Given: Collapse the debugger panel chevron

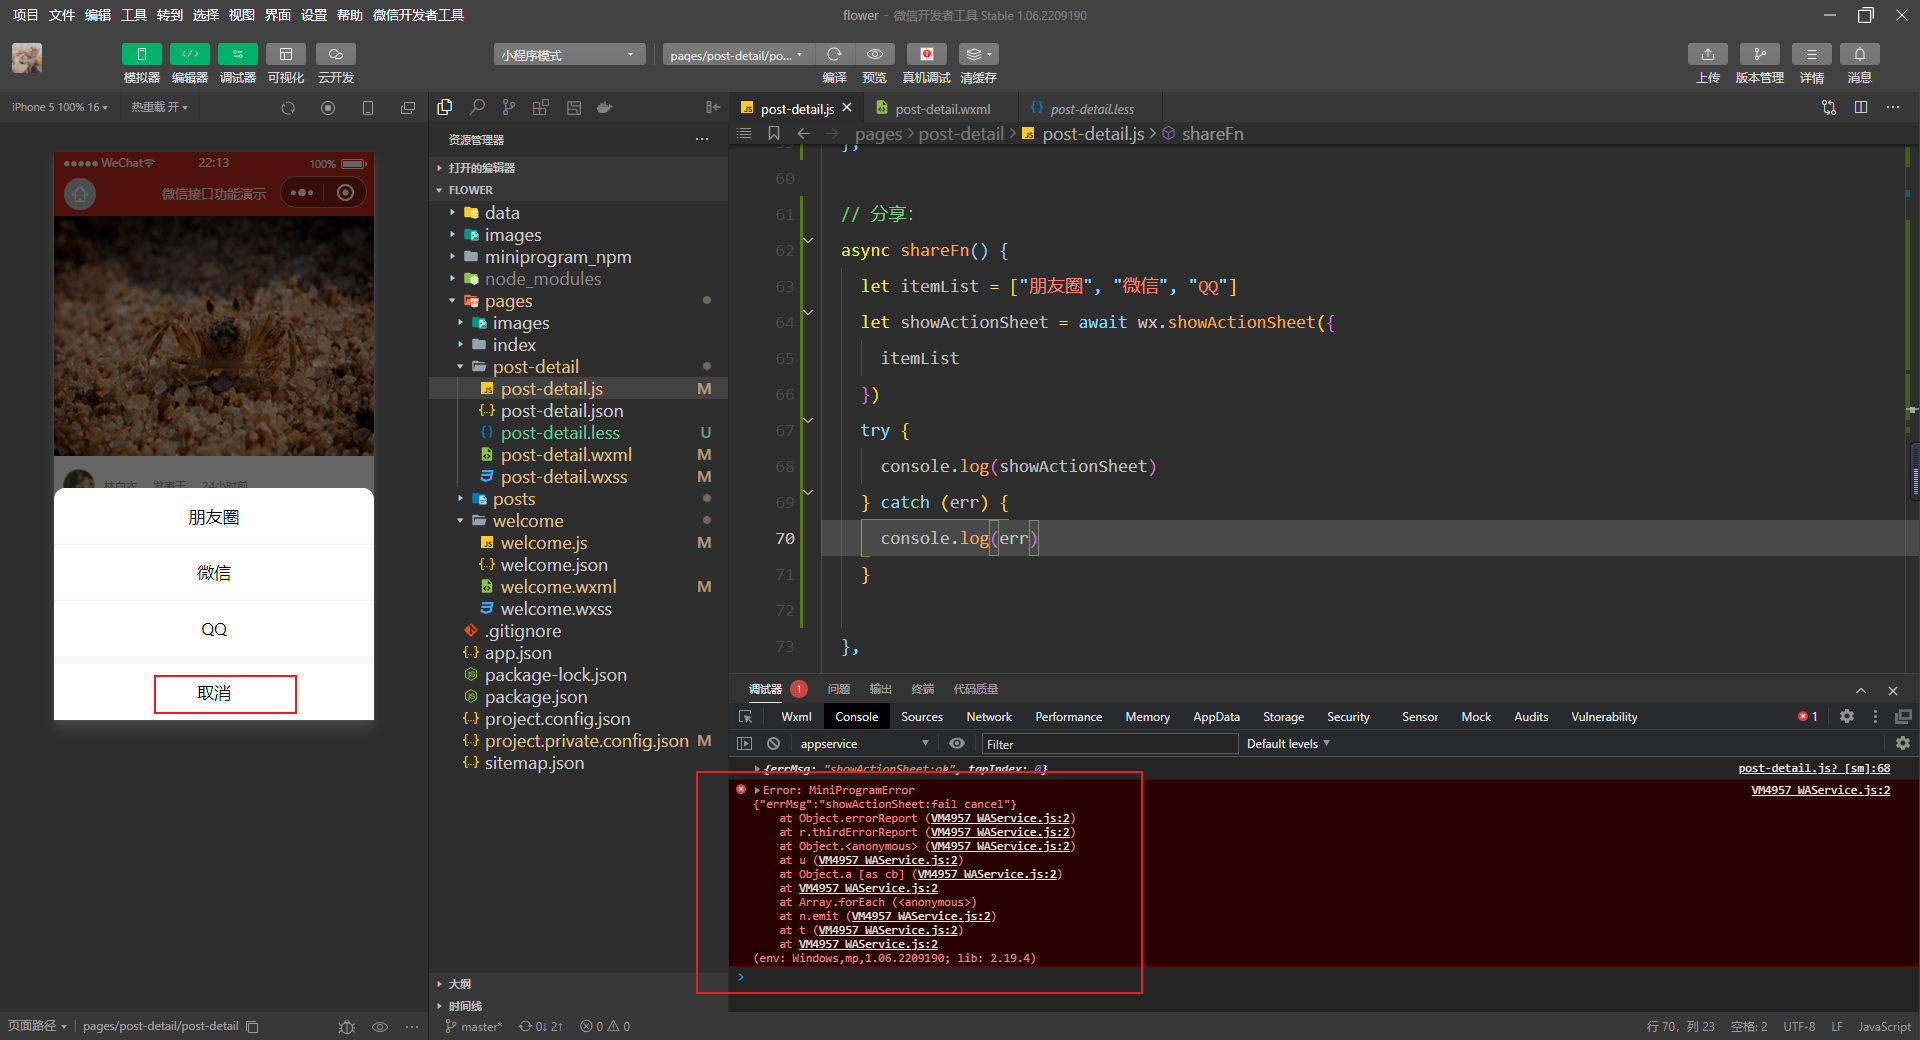Looking at the screenshot, I should tap(1861, 690).
